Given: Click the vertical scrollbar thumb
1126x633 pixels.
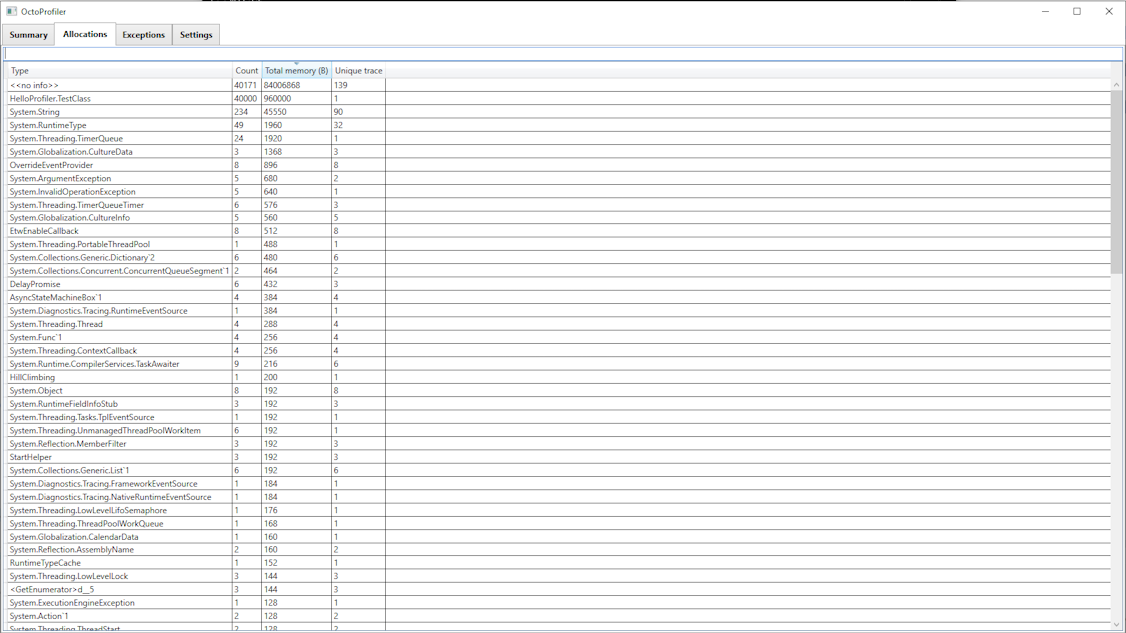Looking at the screenshot, I should tap(1116, 181).
